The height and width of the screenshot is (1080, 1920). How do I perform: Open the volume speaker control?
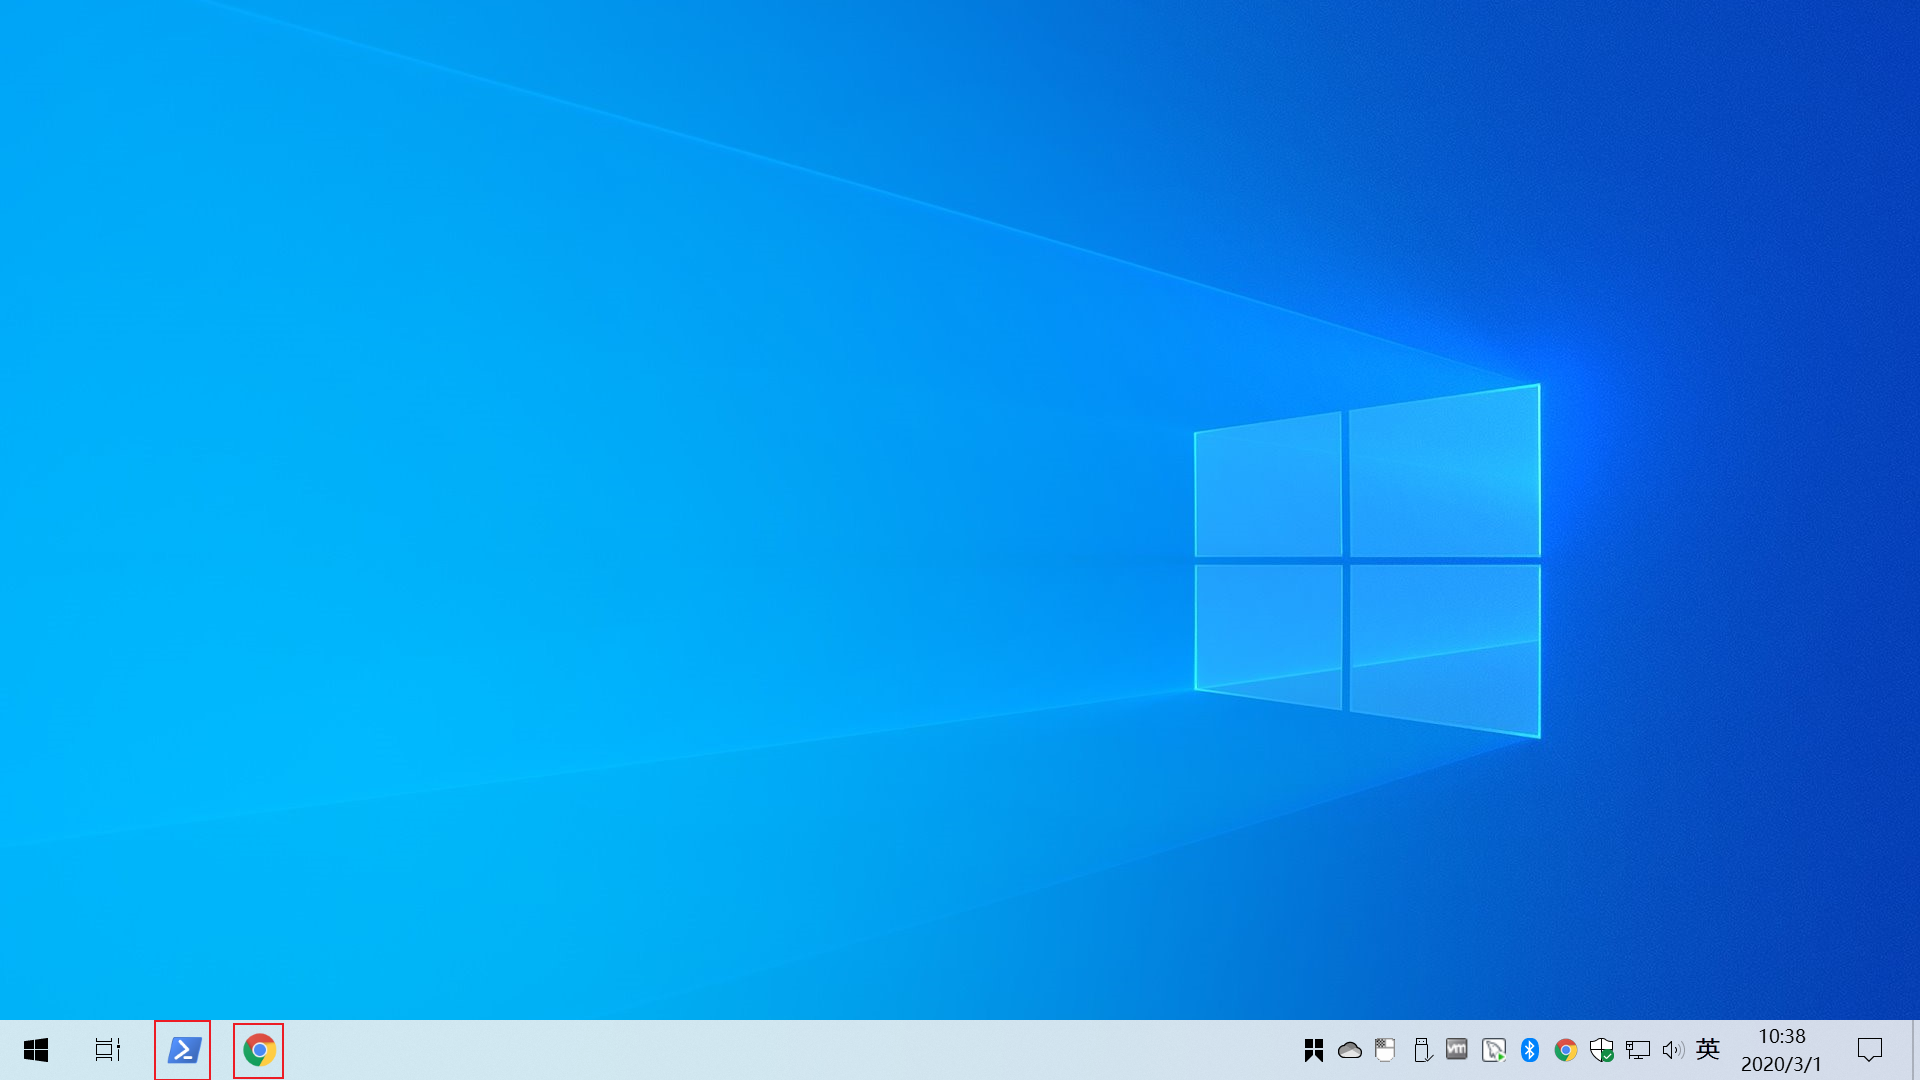click(x=1673, y=1050)
